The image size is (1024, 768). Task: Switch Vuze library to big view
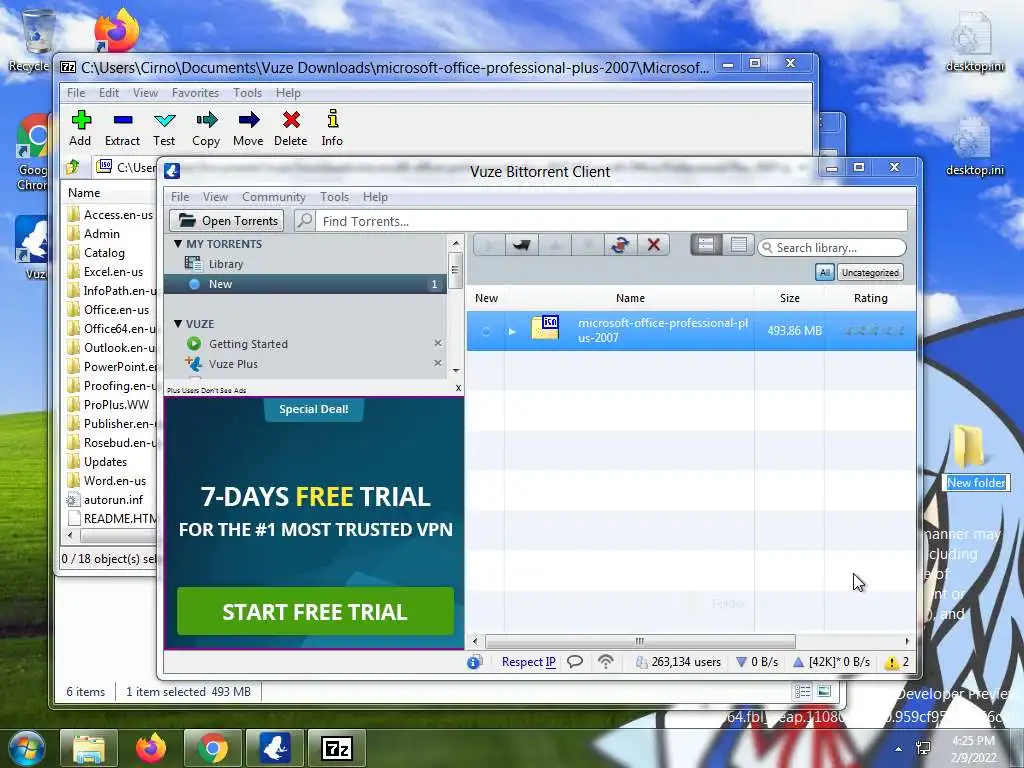tap(706, 244)
